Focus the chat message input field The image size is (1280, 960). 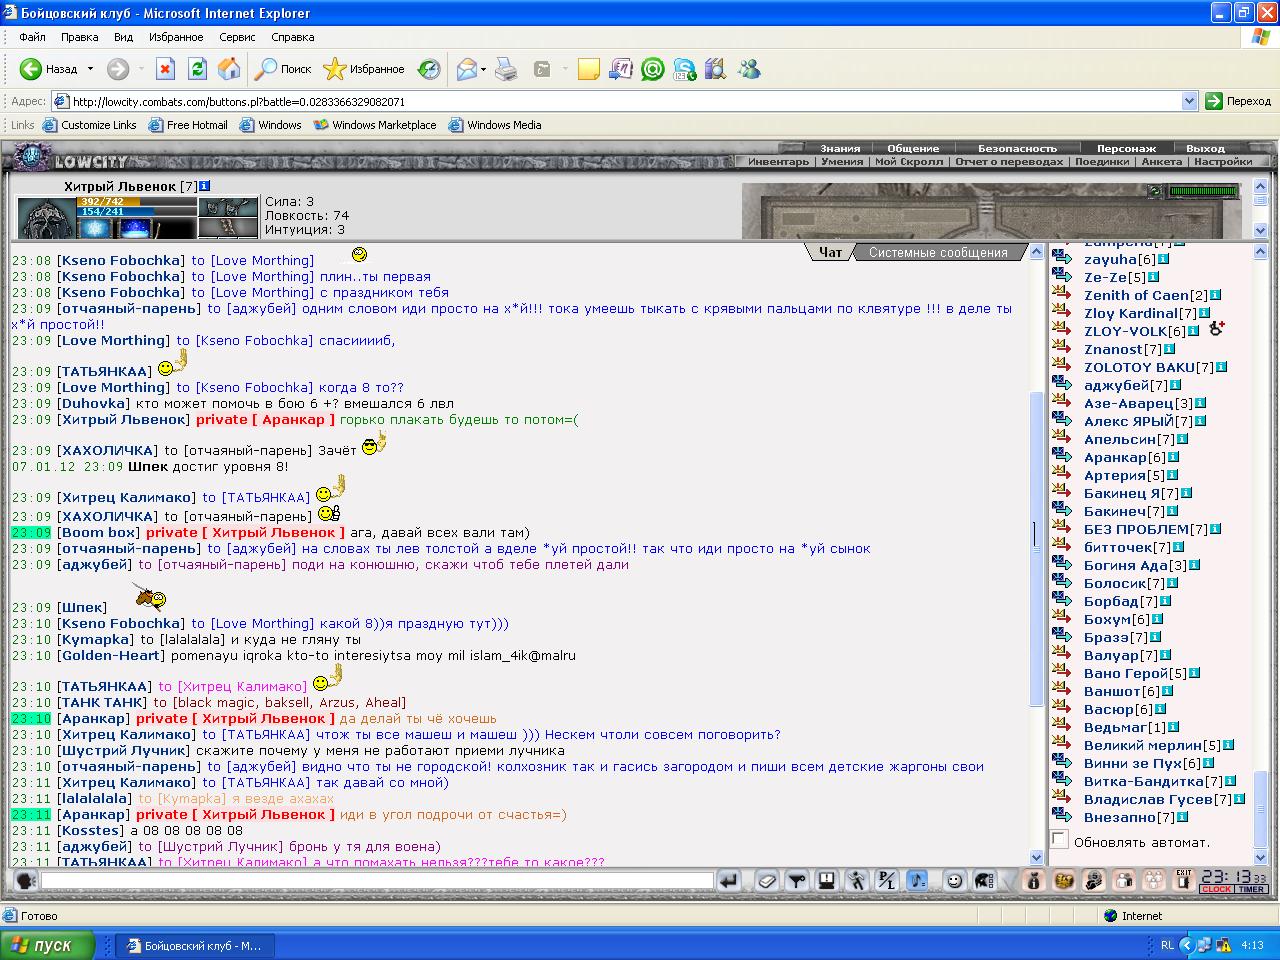pos(377,881)
